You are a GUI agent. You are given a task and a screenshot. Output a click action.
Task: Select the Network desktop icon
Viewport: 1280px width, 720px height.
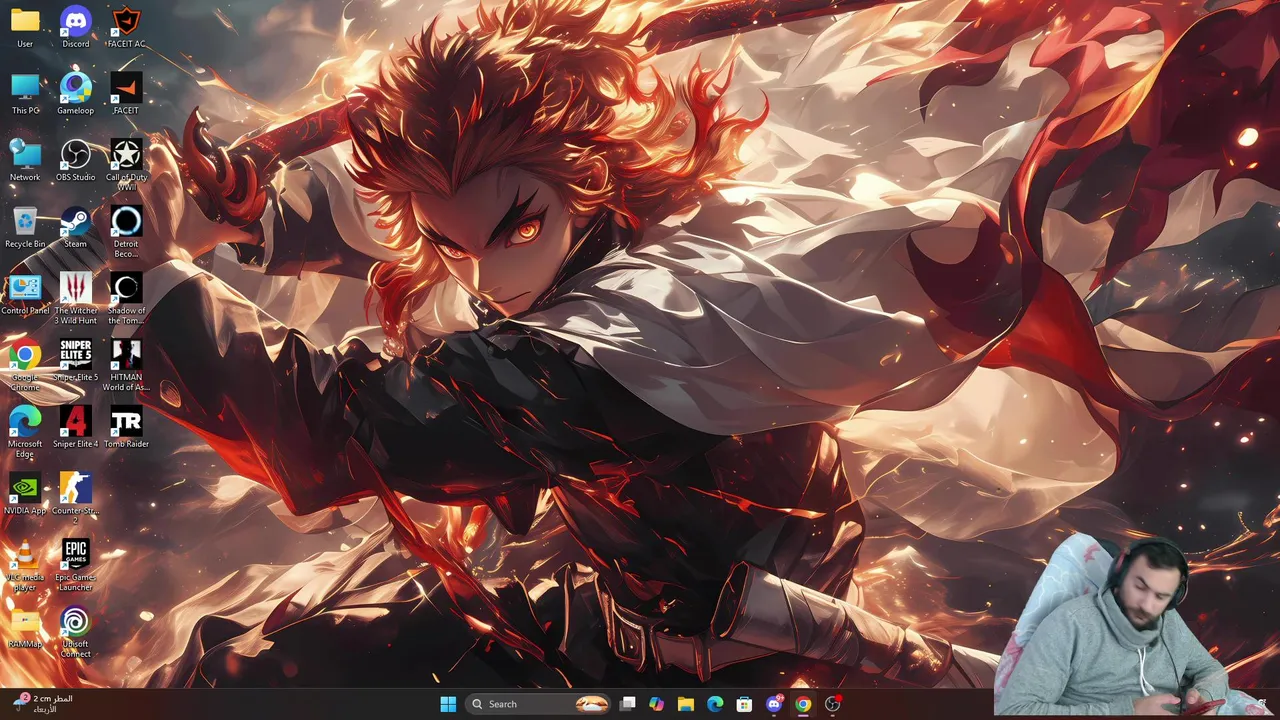click(x=25, y=161)
